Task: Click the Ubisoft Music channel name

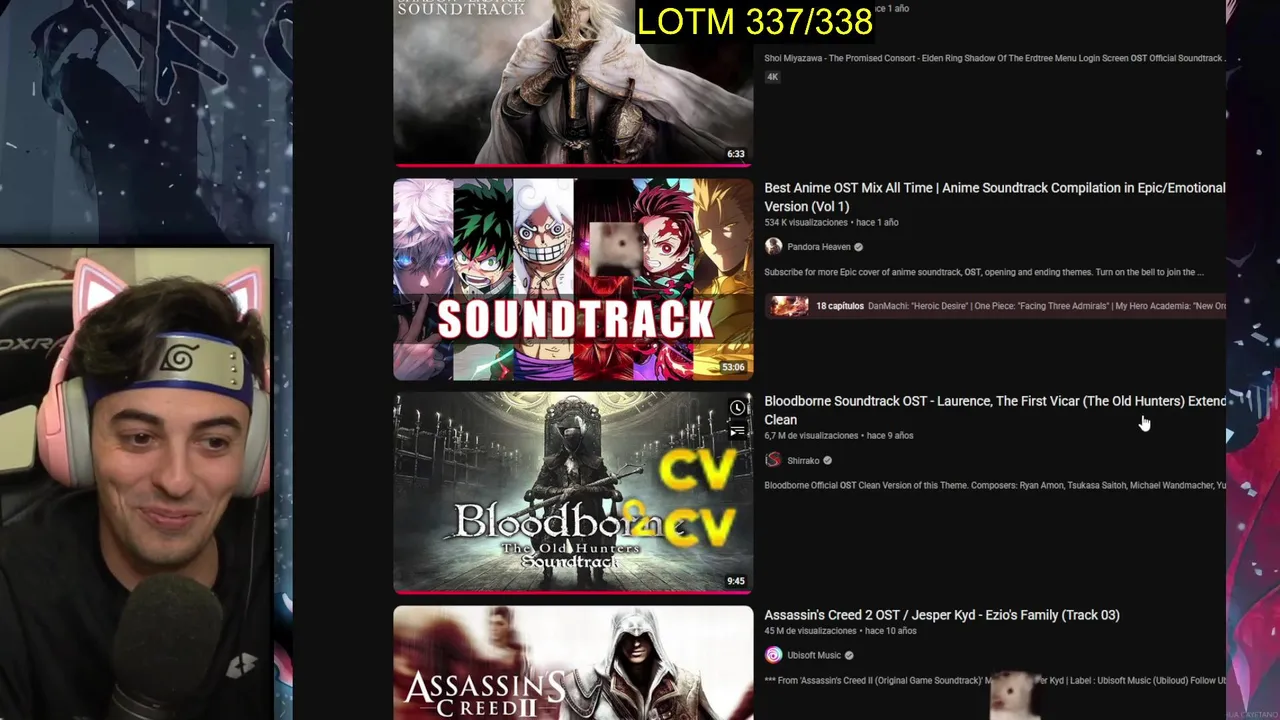Action: click(x=814, y=655)
